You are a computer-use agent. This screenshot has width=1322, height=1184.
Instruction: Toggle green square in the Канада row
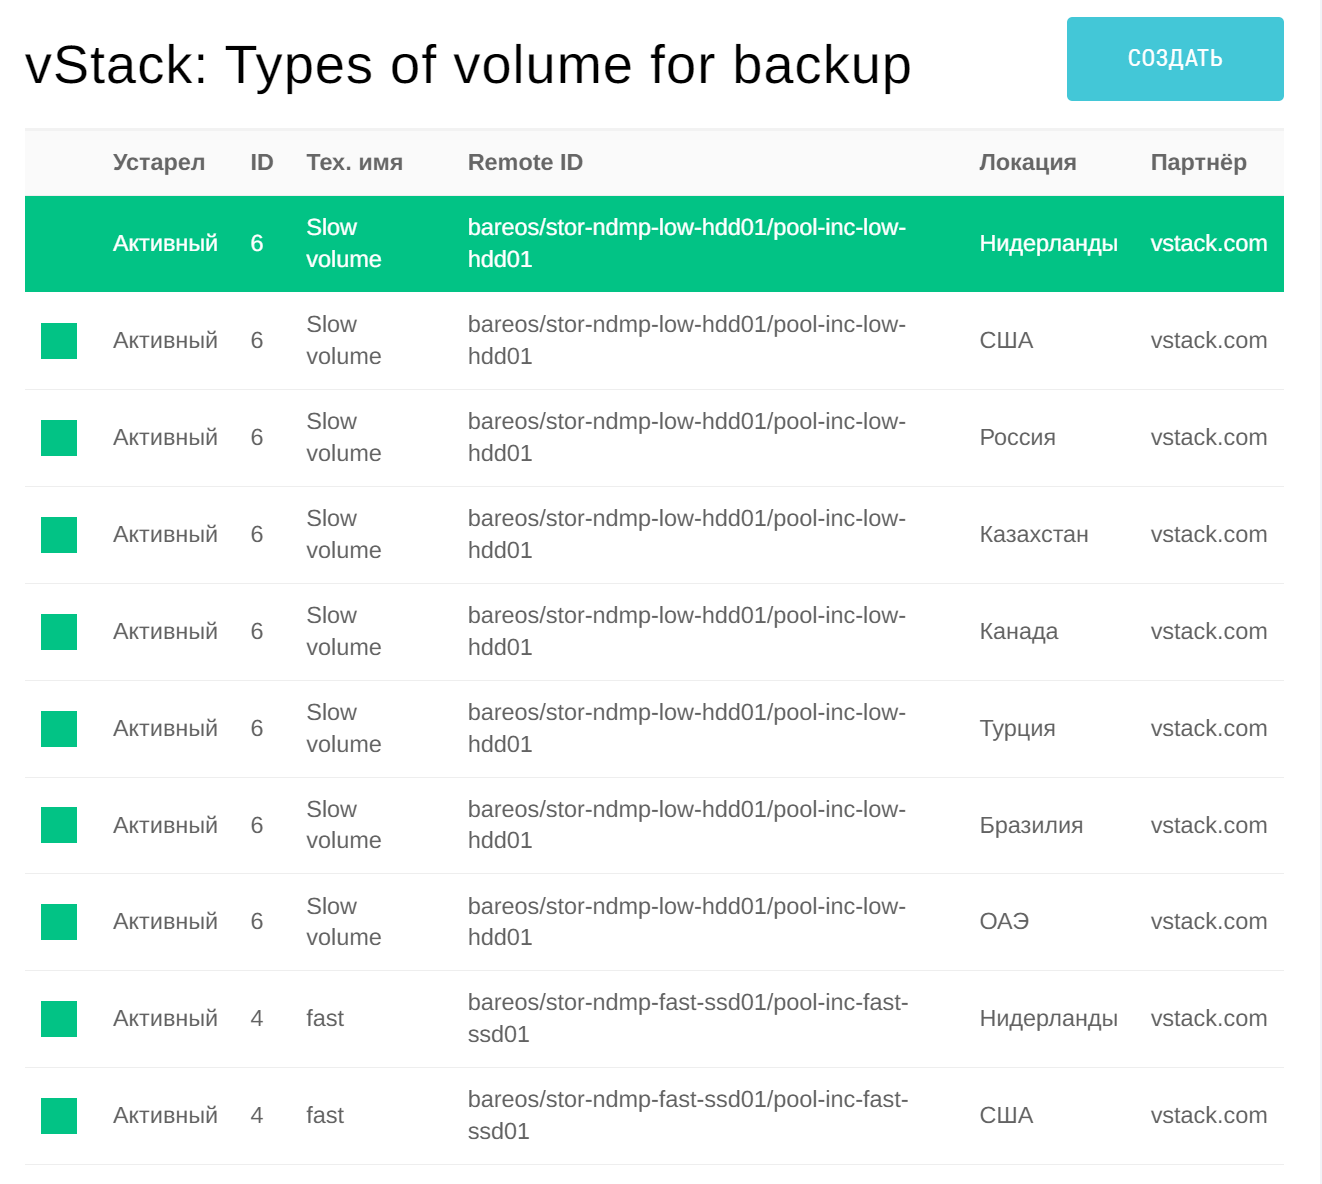click(x=59, y=632)
